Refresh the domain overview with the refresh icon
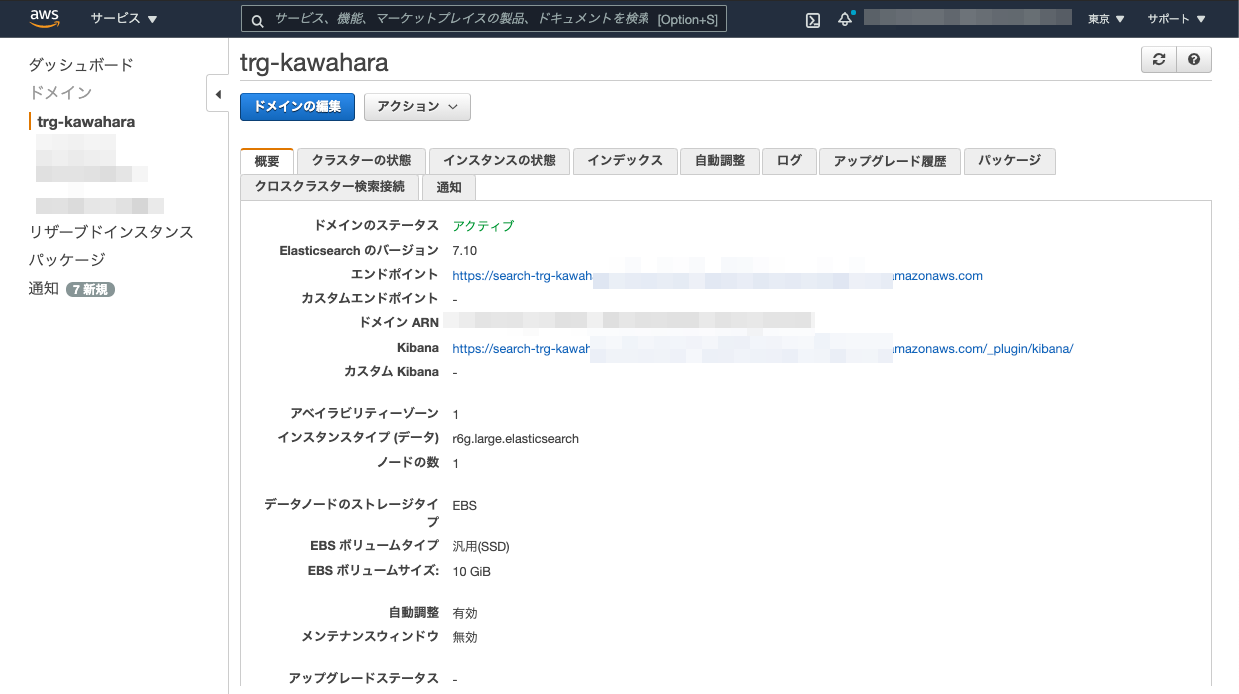The image size is (1239, 694). tap(1158, 59)
